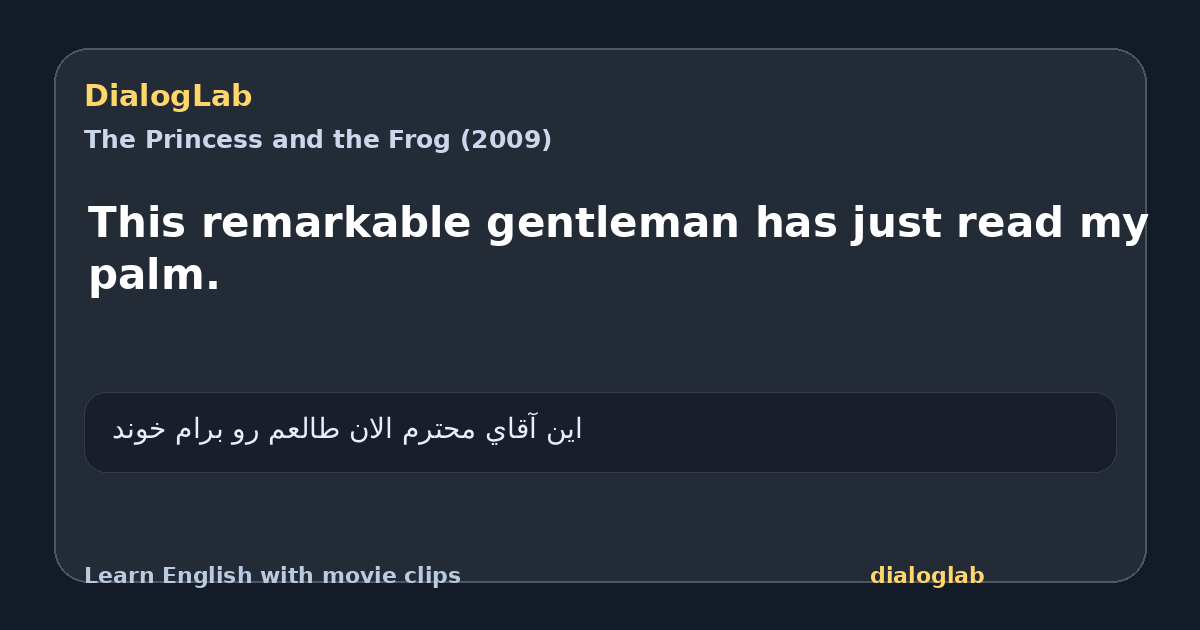Click the word "This" in the sentence
1200x630 pixels.
[138, 223]
